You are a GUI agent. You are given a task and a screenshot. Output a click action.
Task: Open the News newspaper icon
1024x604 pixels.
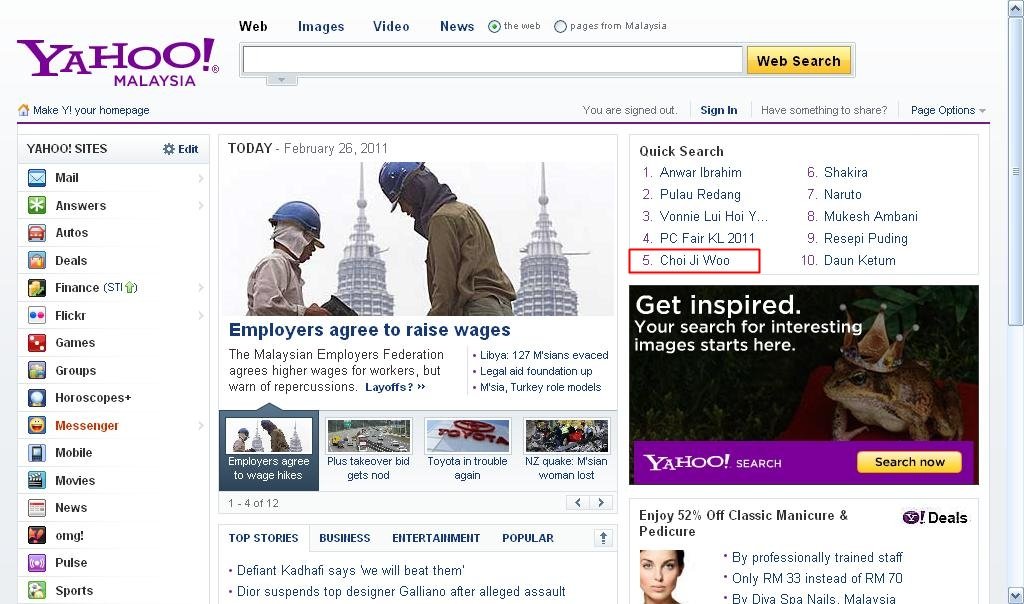[x=37, y=507]
